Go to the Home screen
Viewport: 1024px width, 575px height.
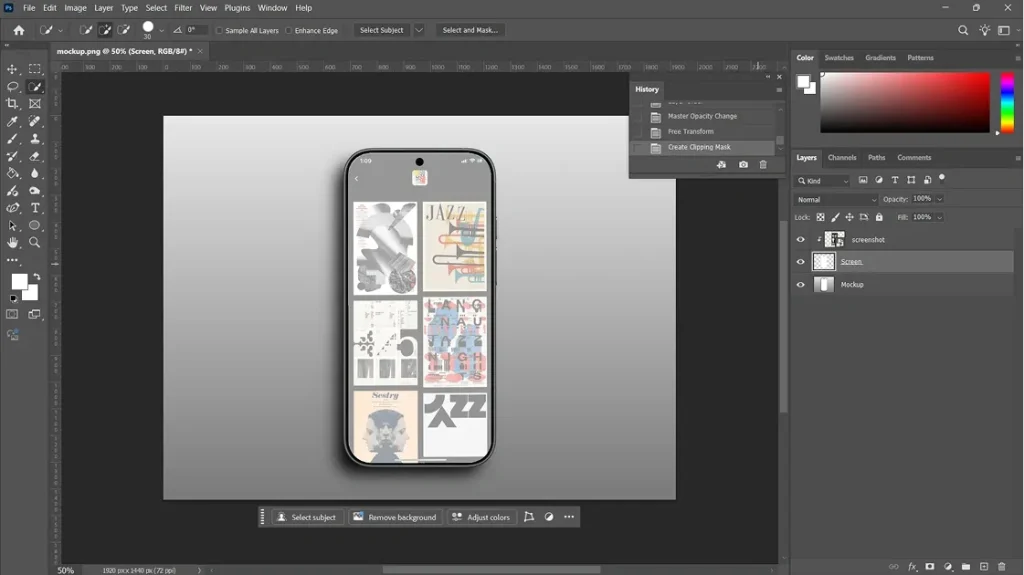[x=19, y=30]
